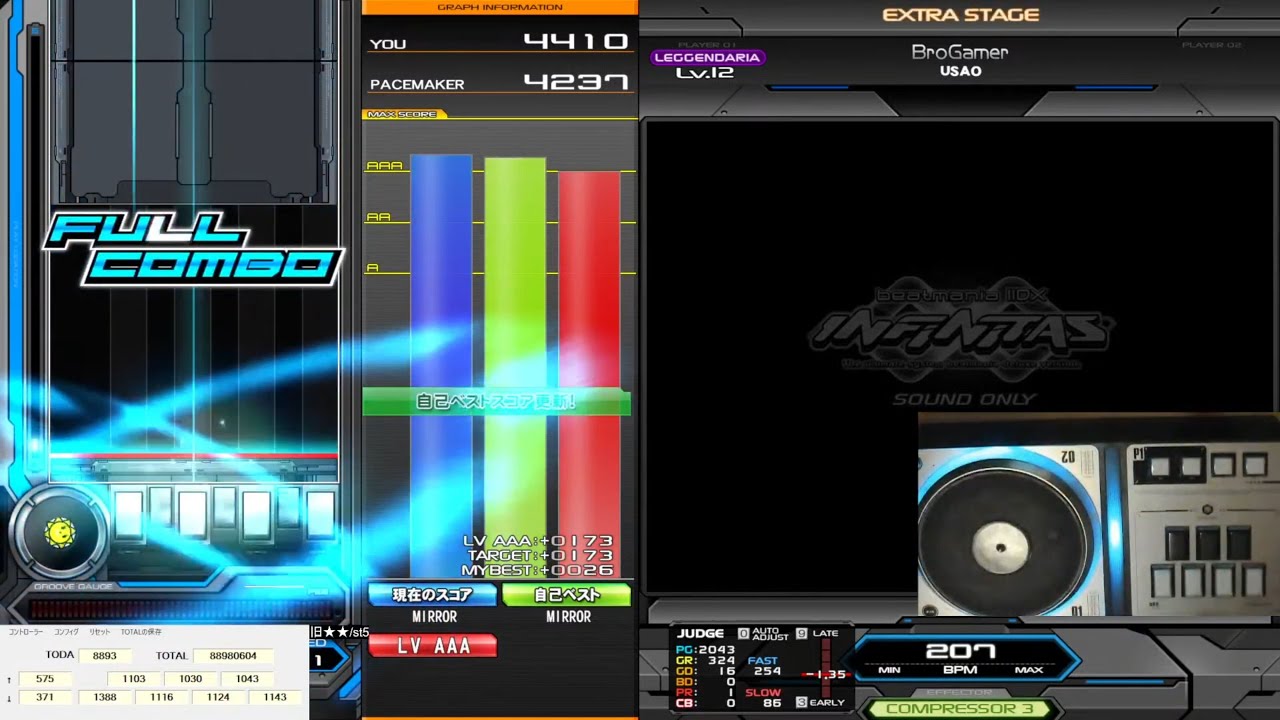Click the blue current score bar
This screenshot has height=720, width=1280.
click(441, 366)
